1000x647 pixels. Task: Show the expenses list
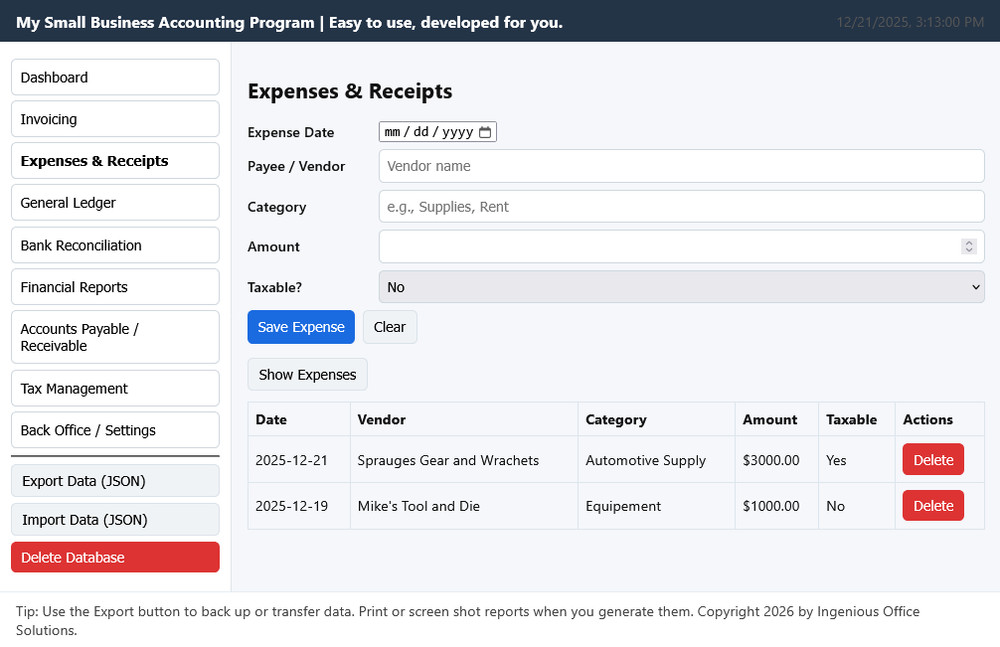(307, 374)
